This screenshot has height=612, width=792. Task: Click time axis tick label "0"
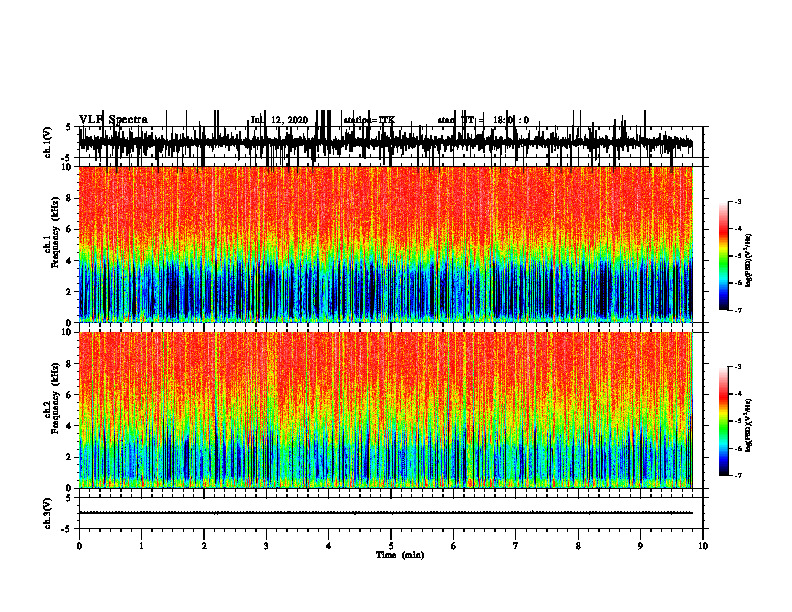[79, 546]
